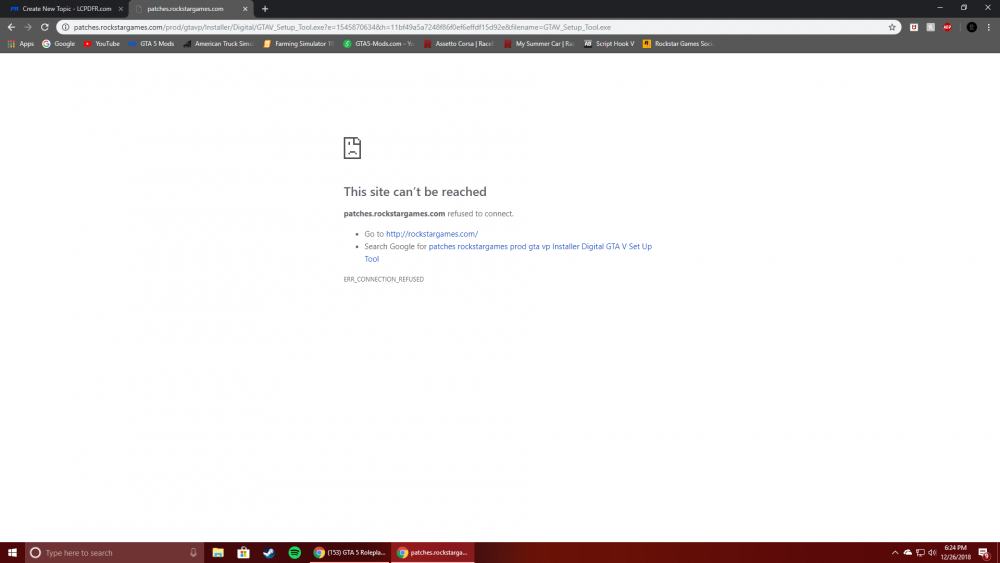Open a new tab with the plus button
The image size is (1000, 563).
click(x=265, y=9)
